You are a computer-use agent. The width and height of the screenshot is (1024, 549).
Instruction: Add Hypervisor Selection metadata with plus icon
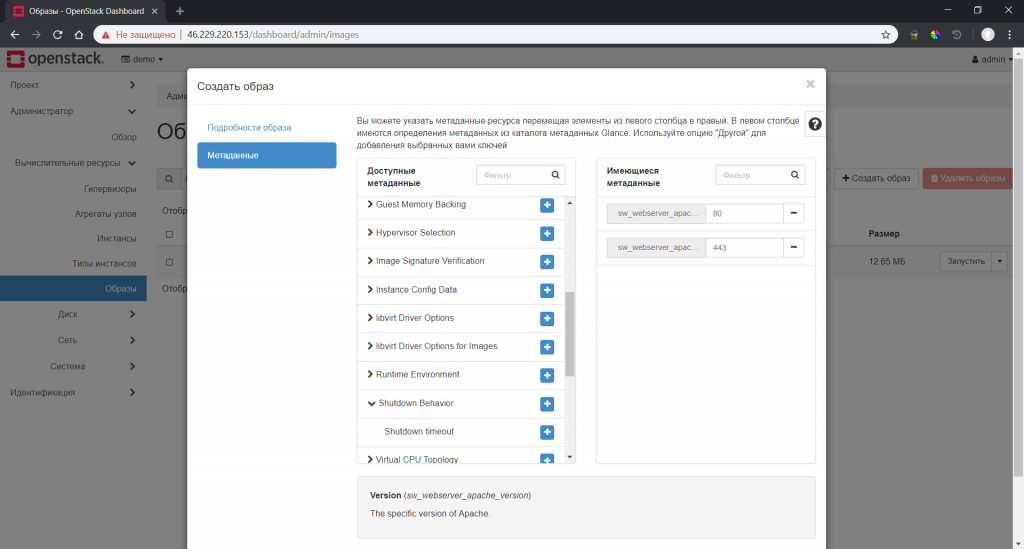(547, 234)
